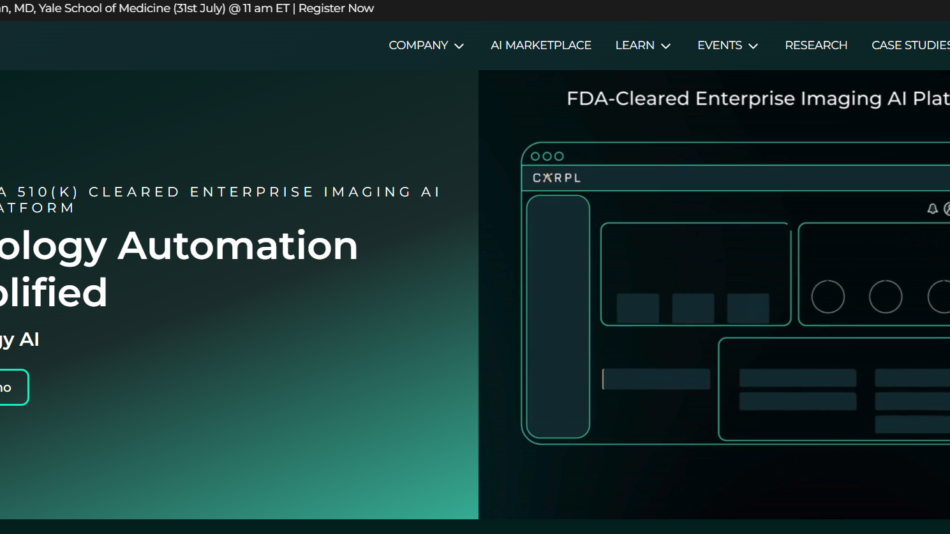The height and width of the screenshot is (534, 950).
Task: Click the user profile icon beside the bell
Action: 946,209
